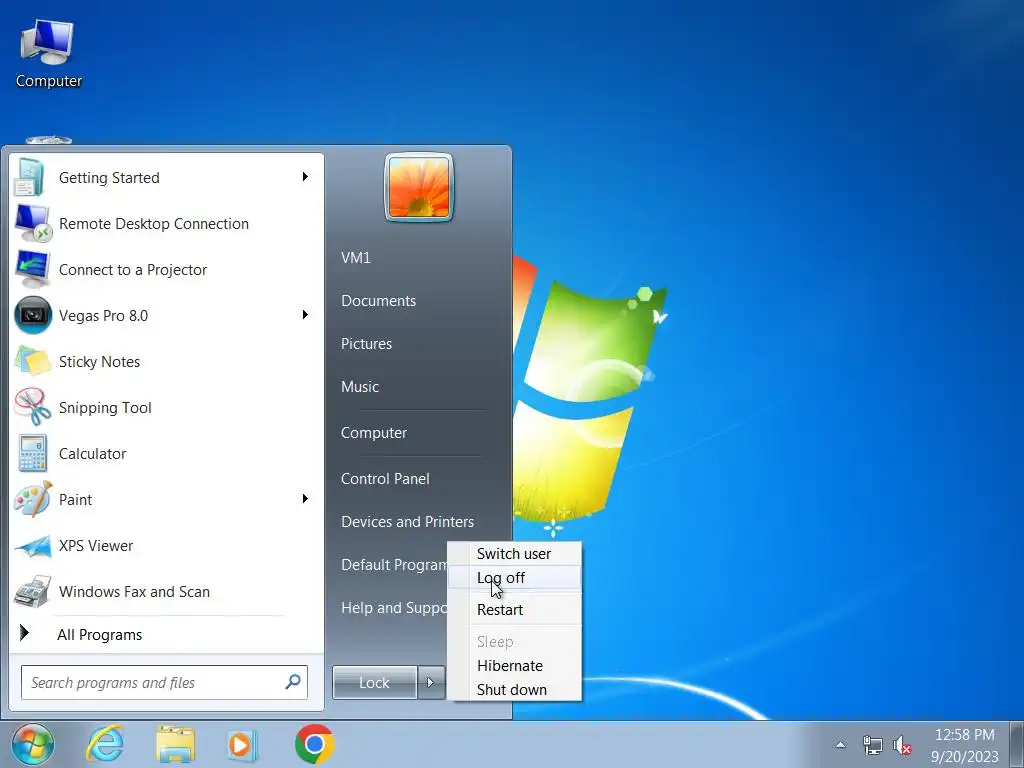Click the taskbar clock showing 12:58 PM
This screenshot has width=1024, height=768.
(965, 745)
